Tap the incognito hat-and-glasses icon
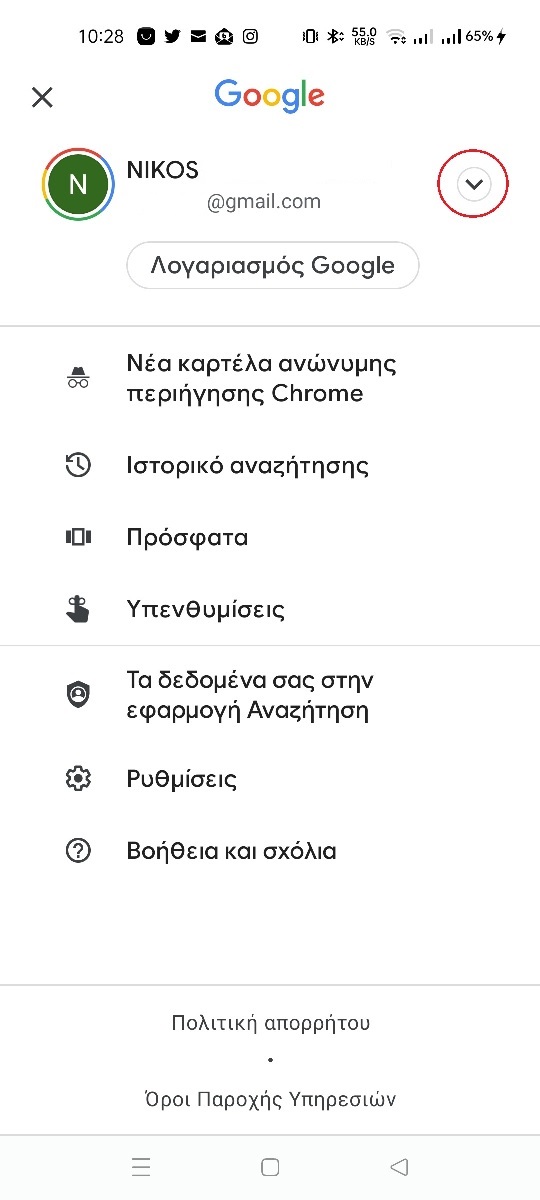The height and width of the screenshot is (1200, 540). tap(78, 378)
